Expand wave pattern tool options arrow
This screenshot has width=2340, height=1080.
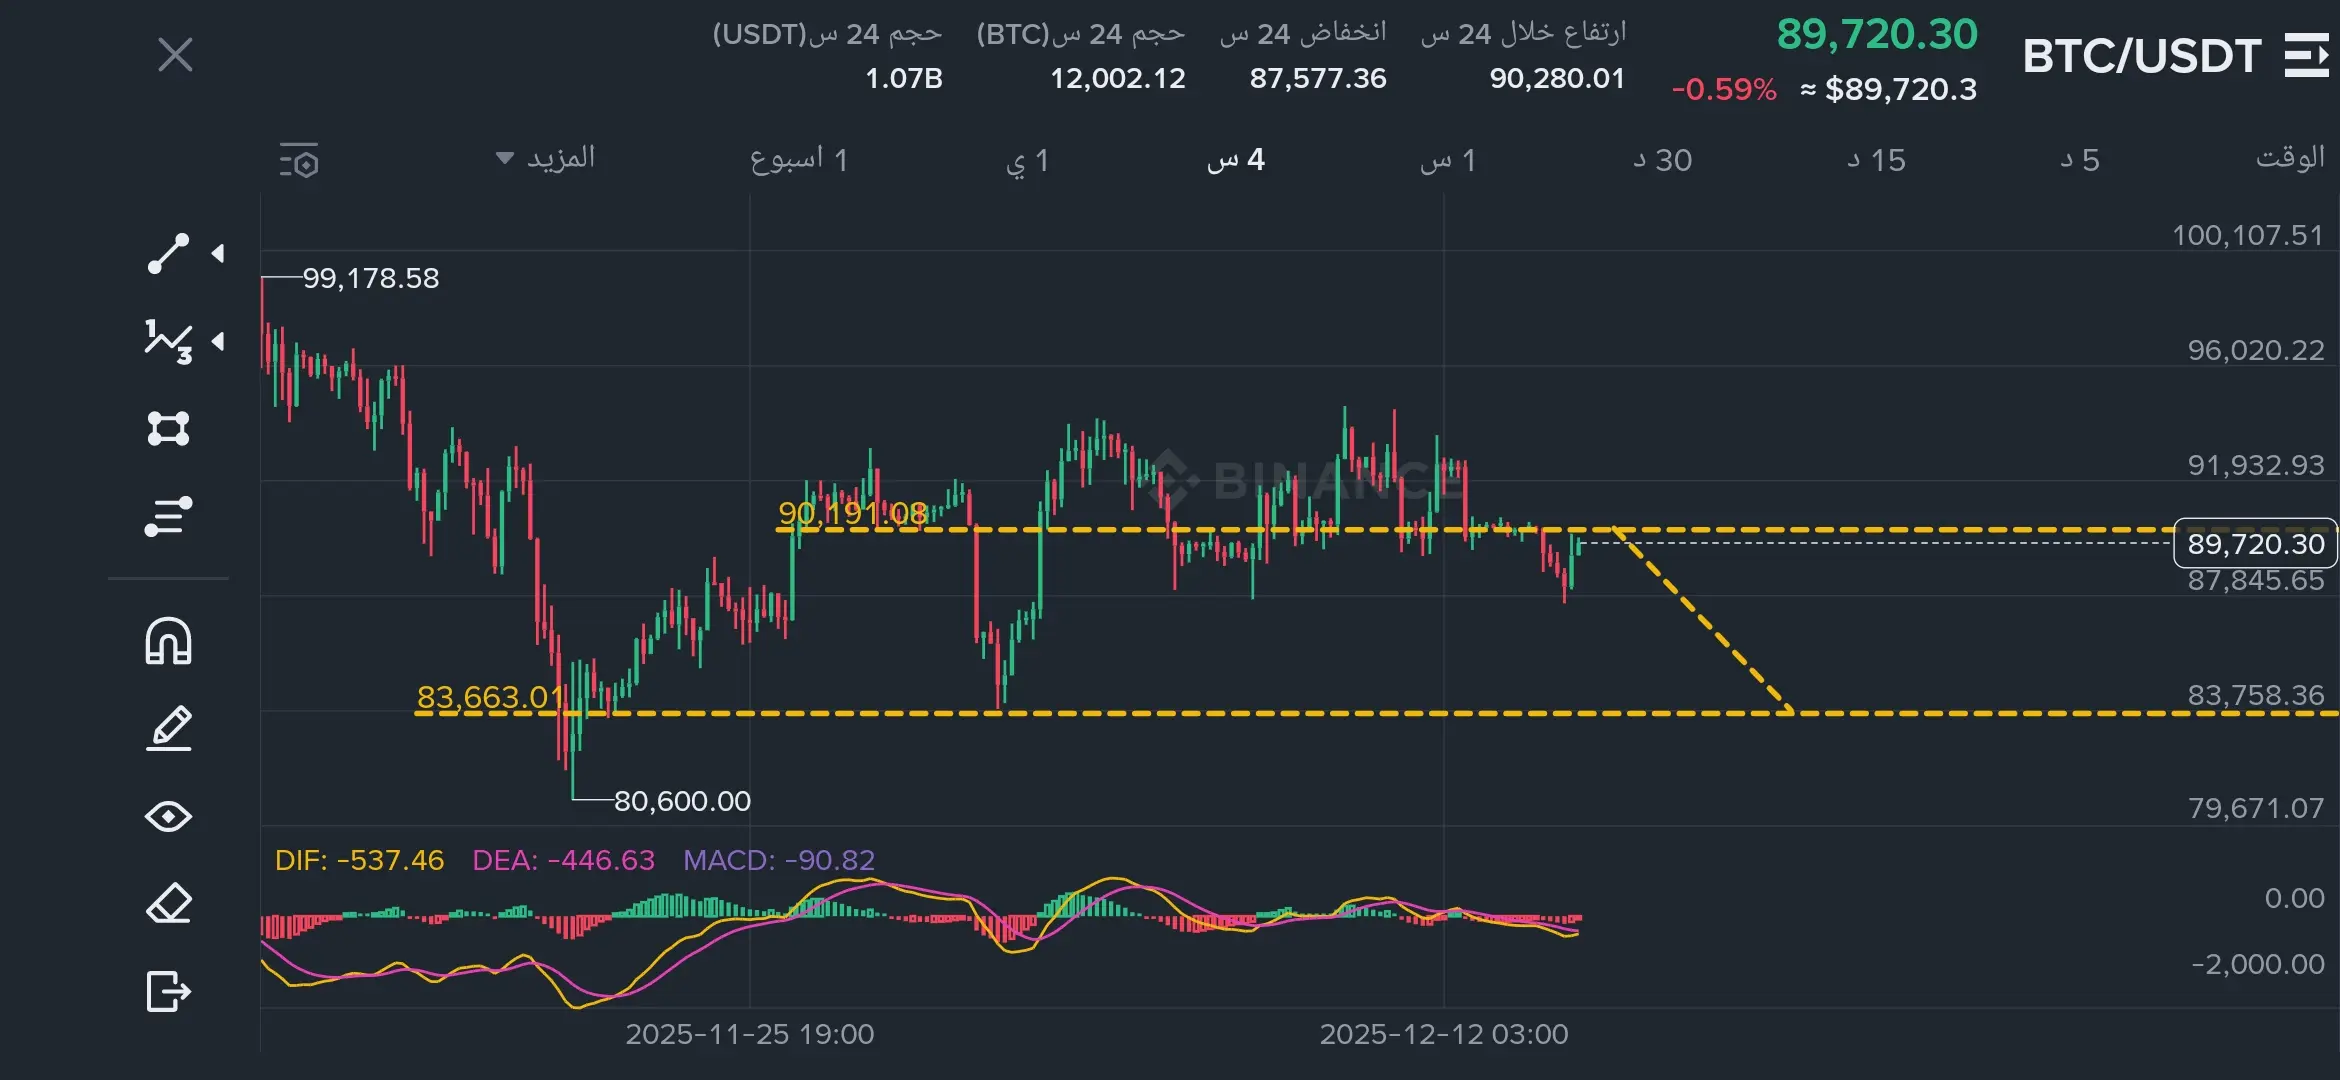(x=218, y=342)
